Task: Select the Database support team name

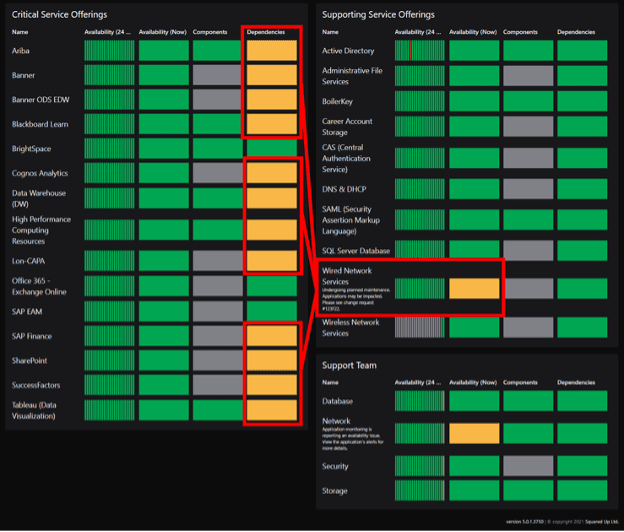Action: (x=339, y=401)
